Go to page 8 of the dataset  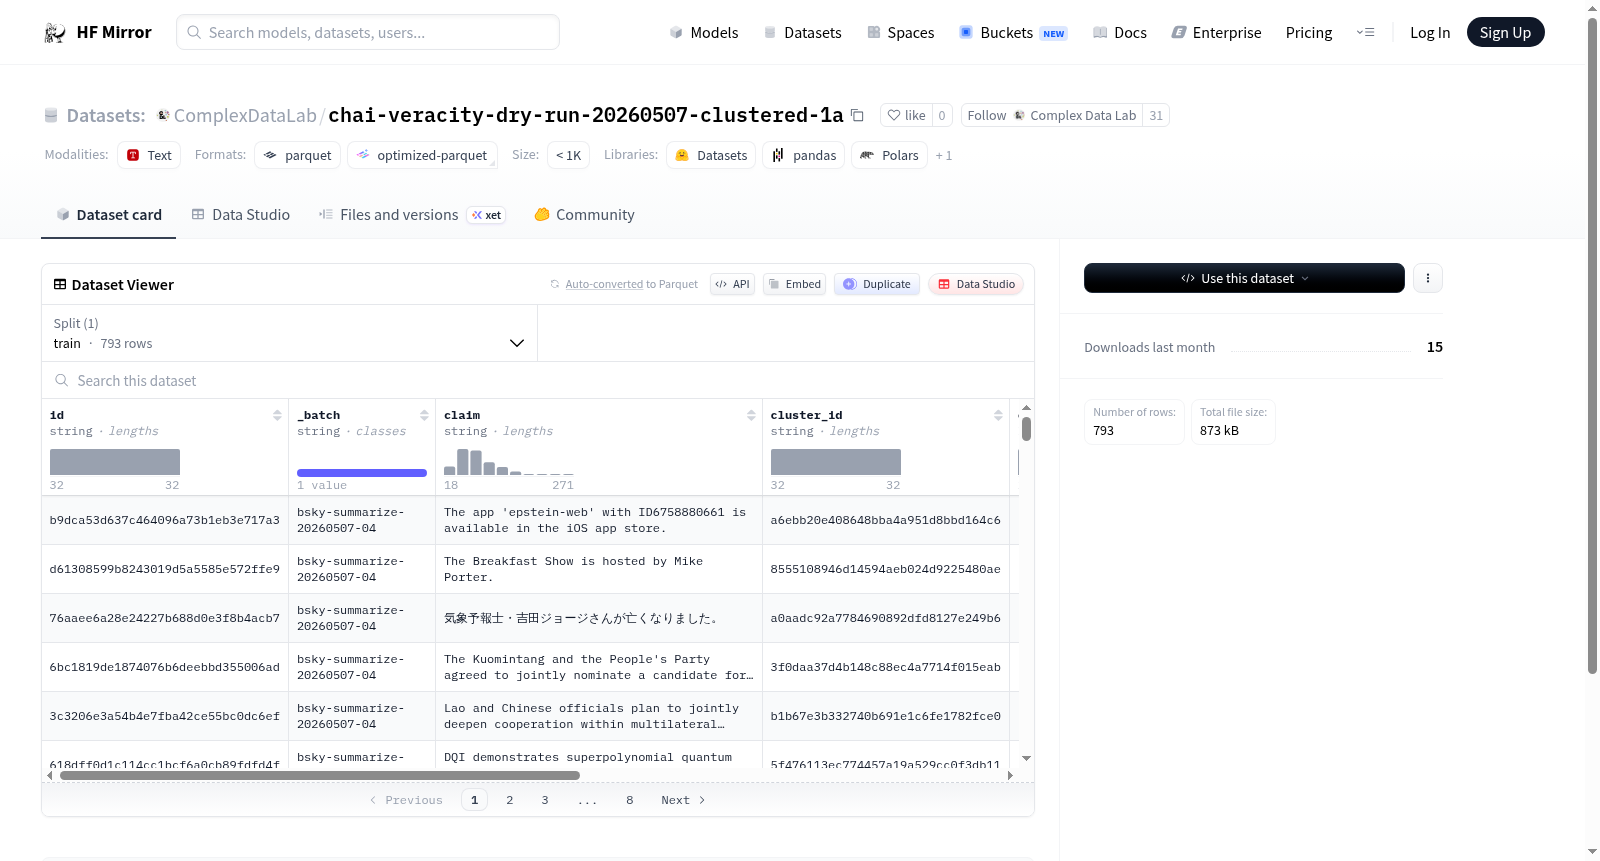630,800
